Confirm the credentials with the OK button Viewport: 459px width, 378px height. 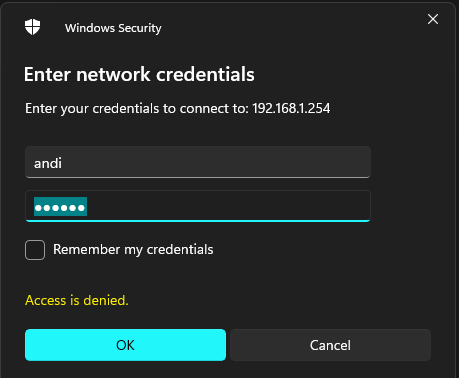point(125,345)
